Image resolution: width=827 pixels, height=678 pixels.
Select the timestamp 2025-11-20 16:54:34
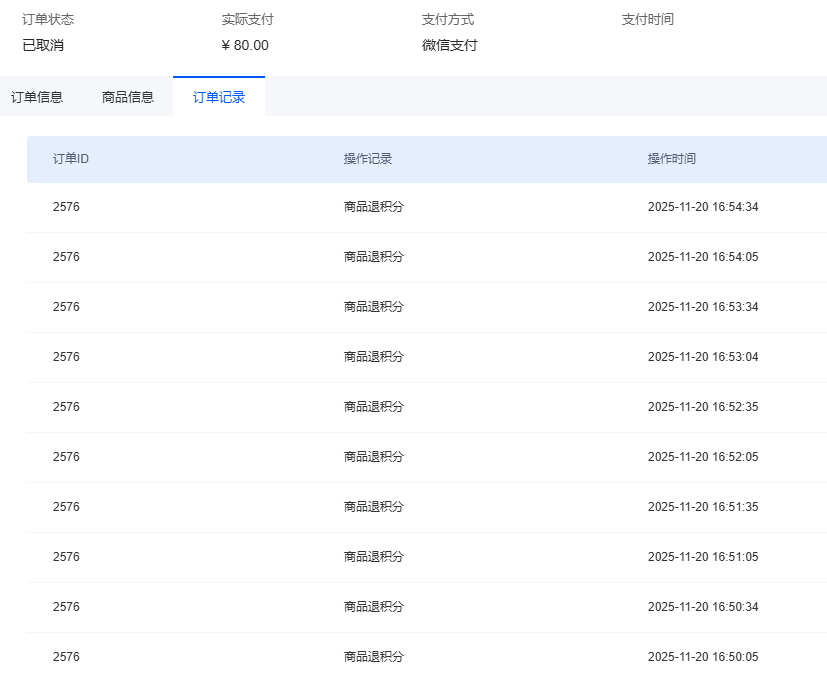click(x=703, y=207)
